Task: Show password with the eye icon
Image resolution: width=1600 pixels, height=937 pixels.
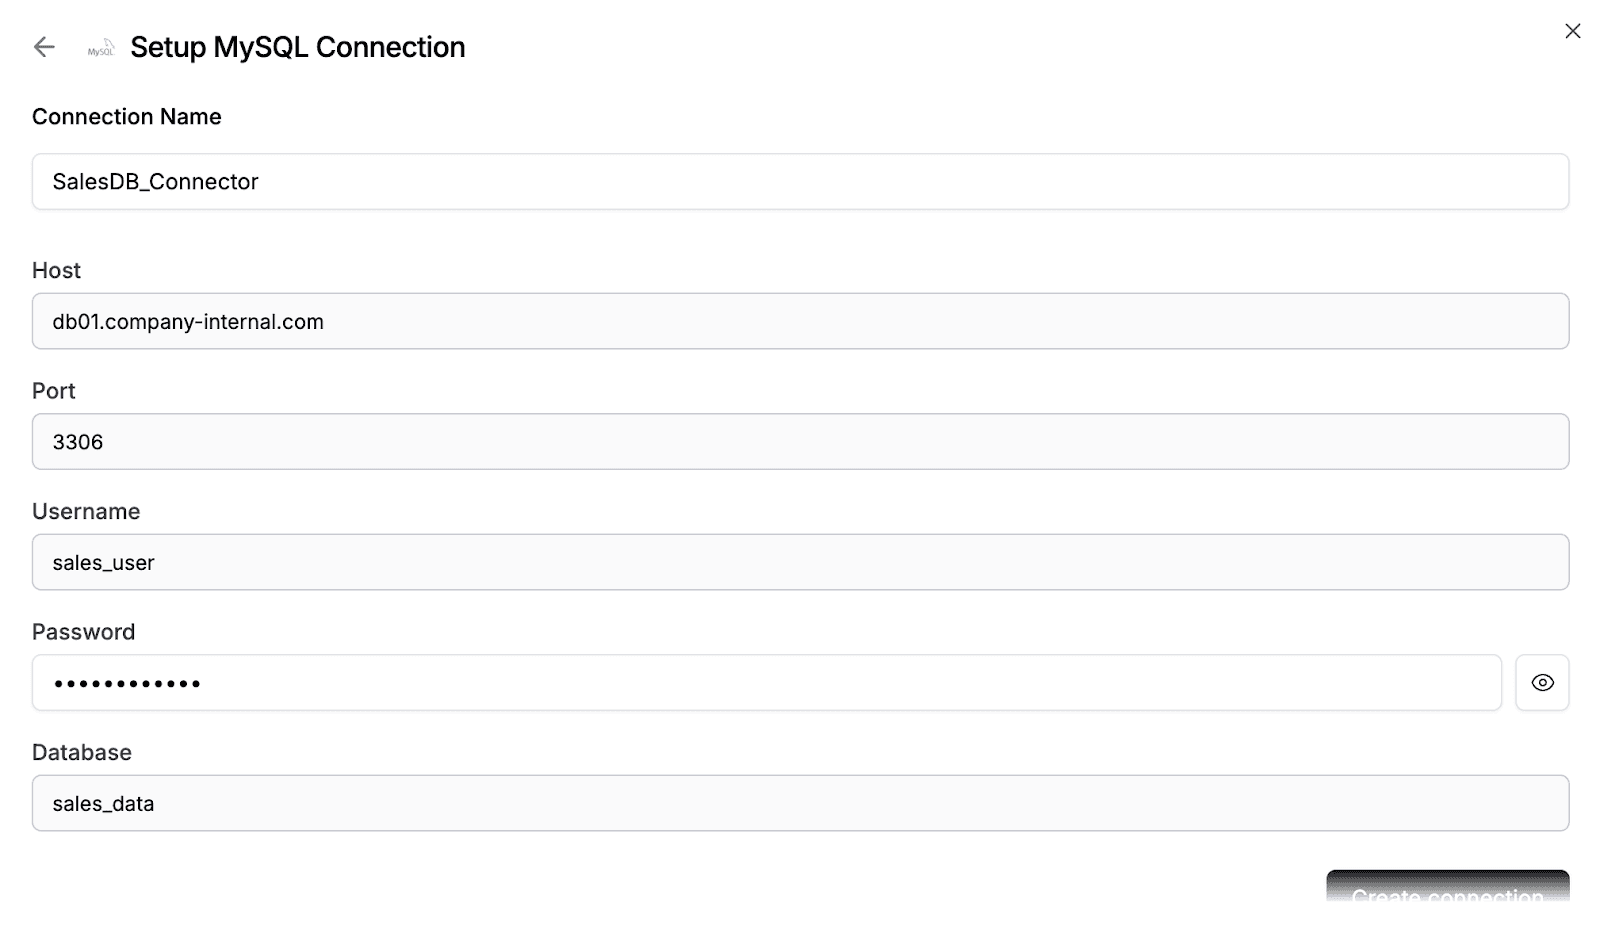Action: coord(1542,683)
